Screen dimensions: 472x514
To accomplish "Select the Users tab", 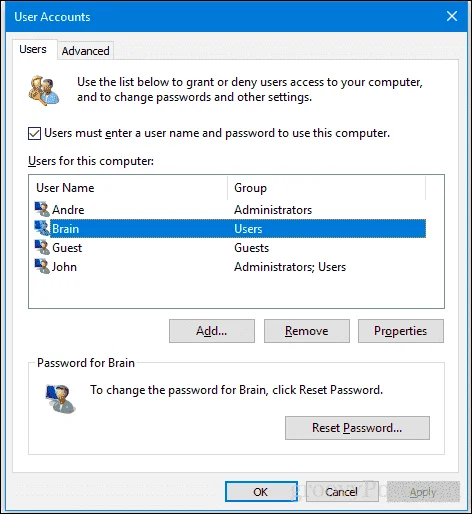I will (33, 49).
